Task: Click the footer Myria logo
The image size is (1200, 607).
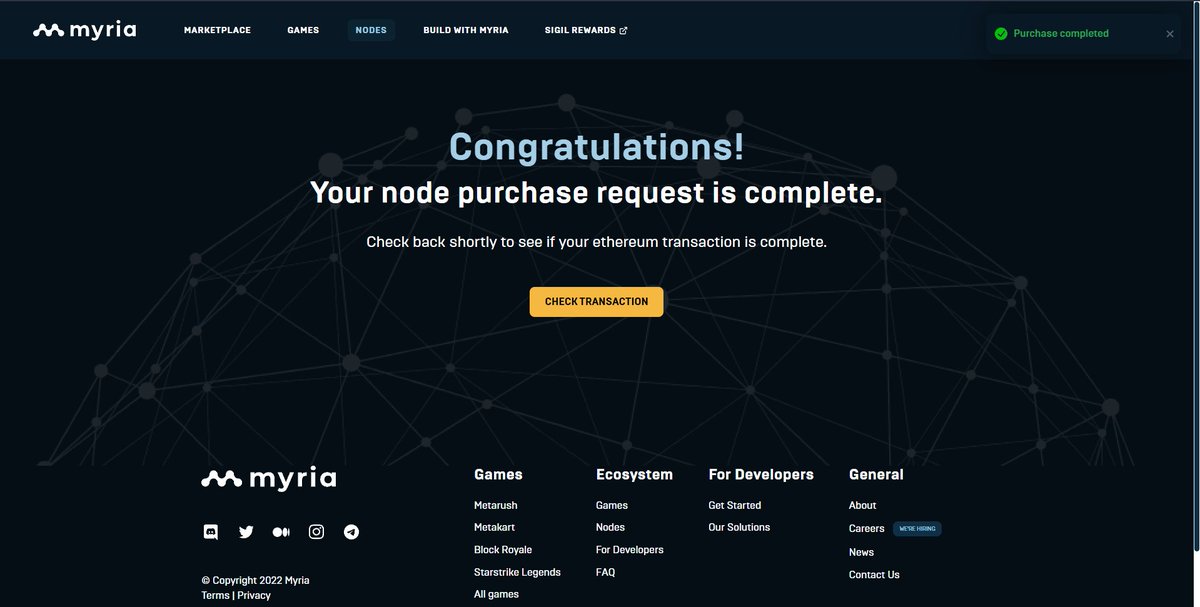Action: (x=268, y=478)
